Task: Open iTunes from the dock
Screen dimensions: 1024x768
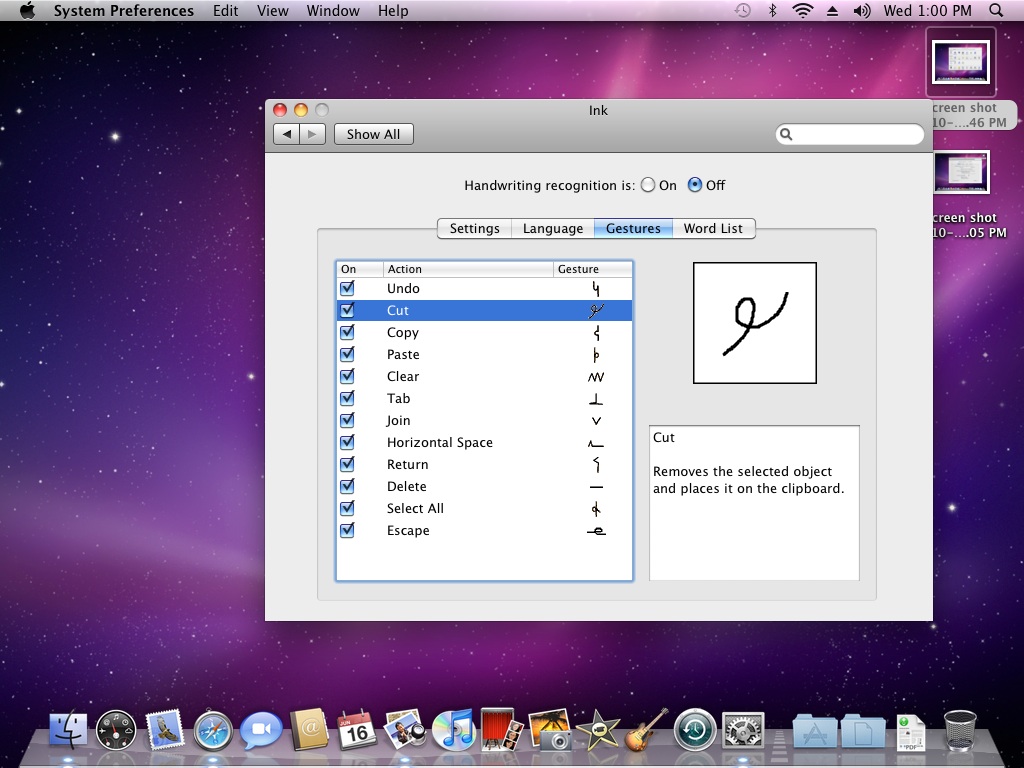Action: point(453,729)
